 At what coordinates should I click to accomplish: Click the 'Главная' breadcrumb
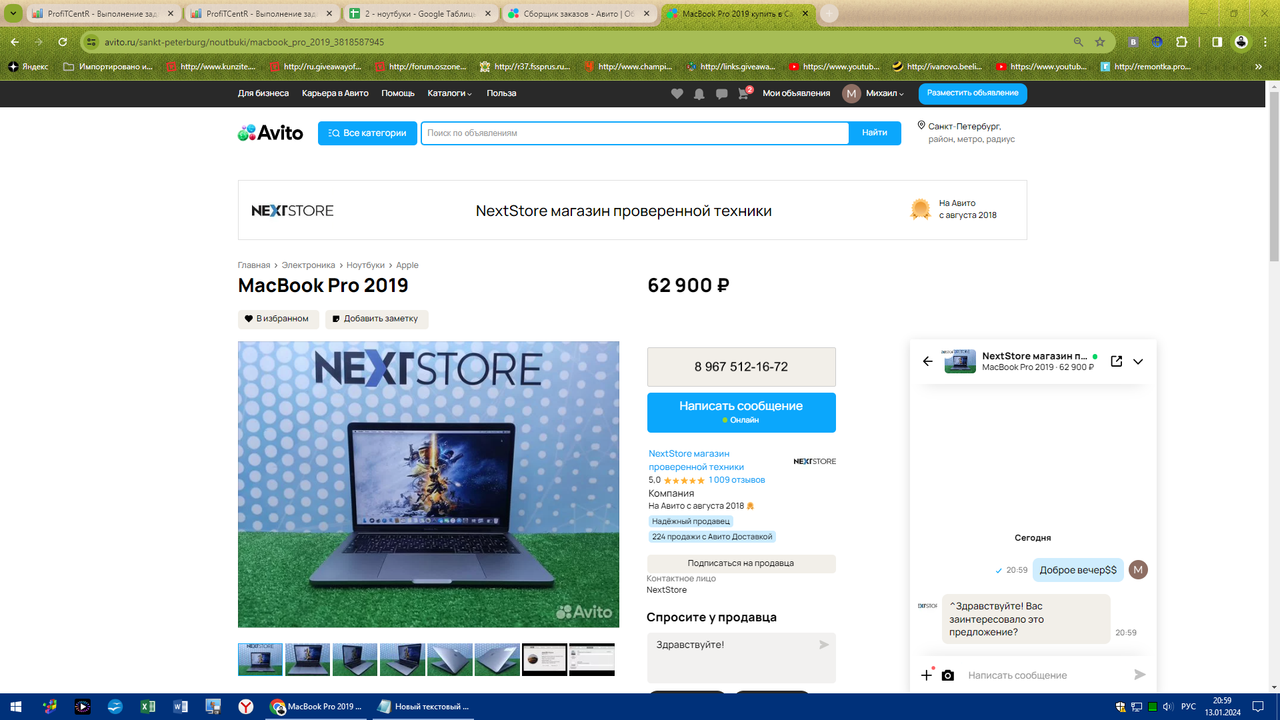tap(254, 265)
